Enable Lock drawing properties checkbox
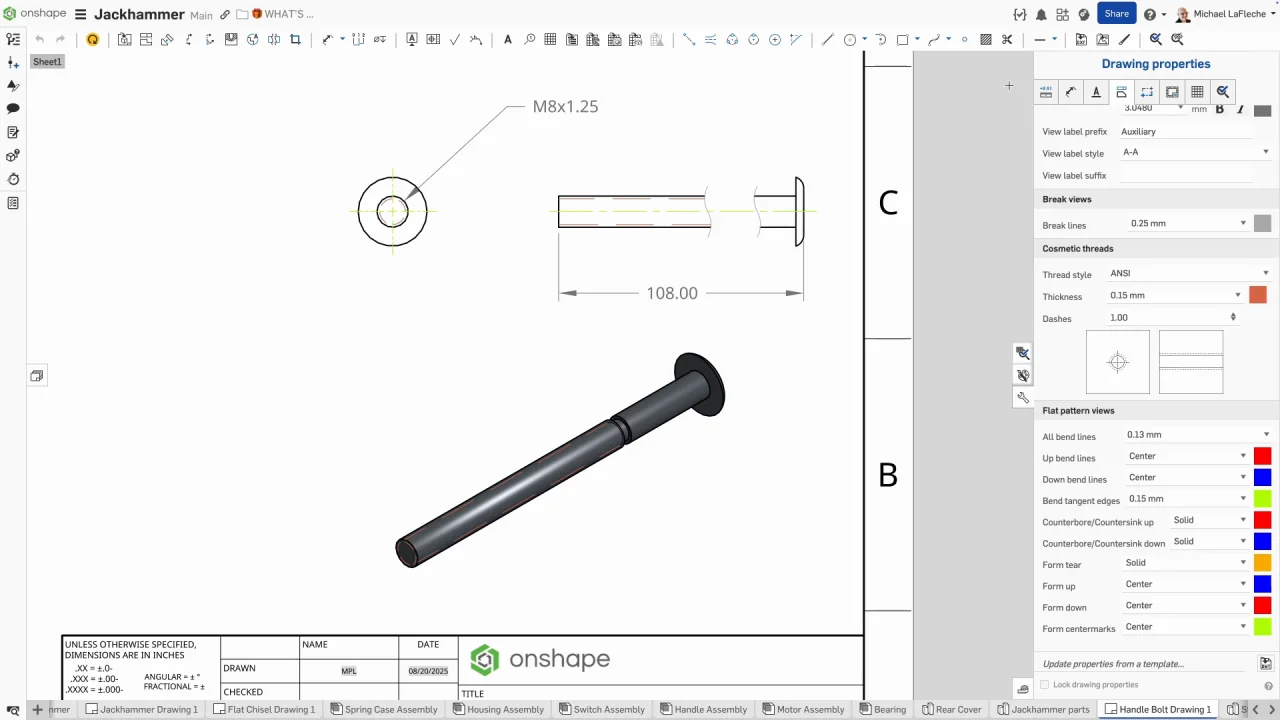The image size is (1280, 720). coord(1045,685)
